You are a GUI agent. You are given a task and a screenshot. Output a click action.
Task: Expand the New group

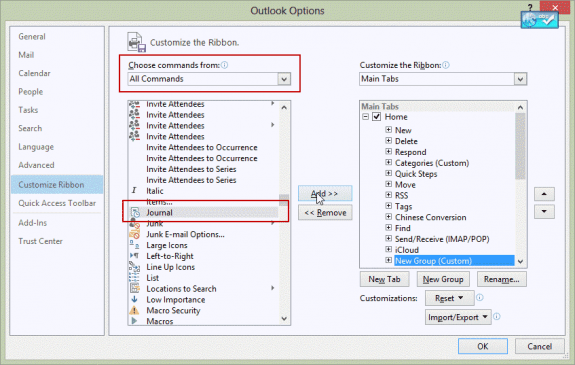[388, 130]
